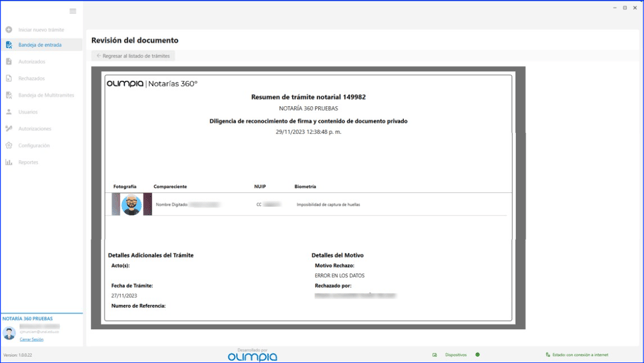
Task: Click the compareciente photo thumbnail
Action: pos(131,204)
